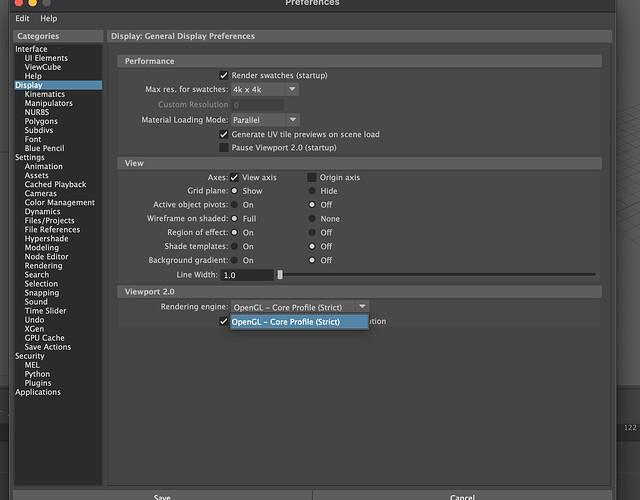640x500 pixels.
Task: Select Kinematics category
Action: [44, 94]
